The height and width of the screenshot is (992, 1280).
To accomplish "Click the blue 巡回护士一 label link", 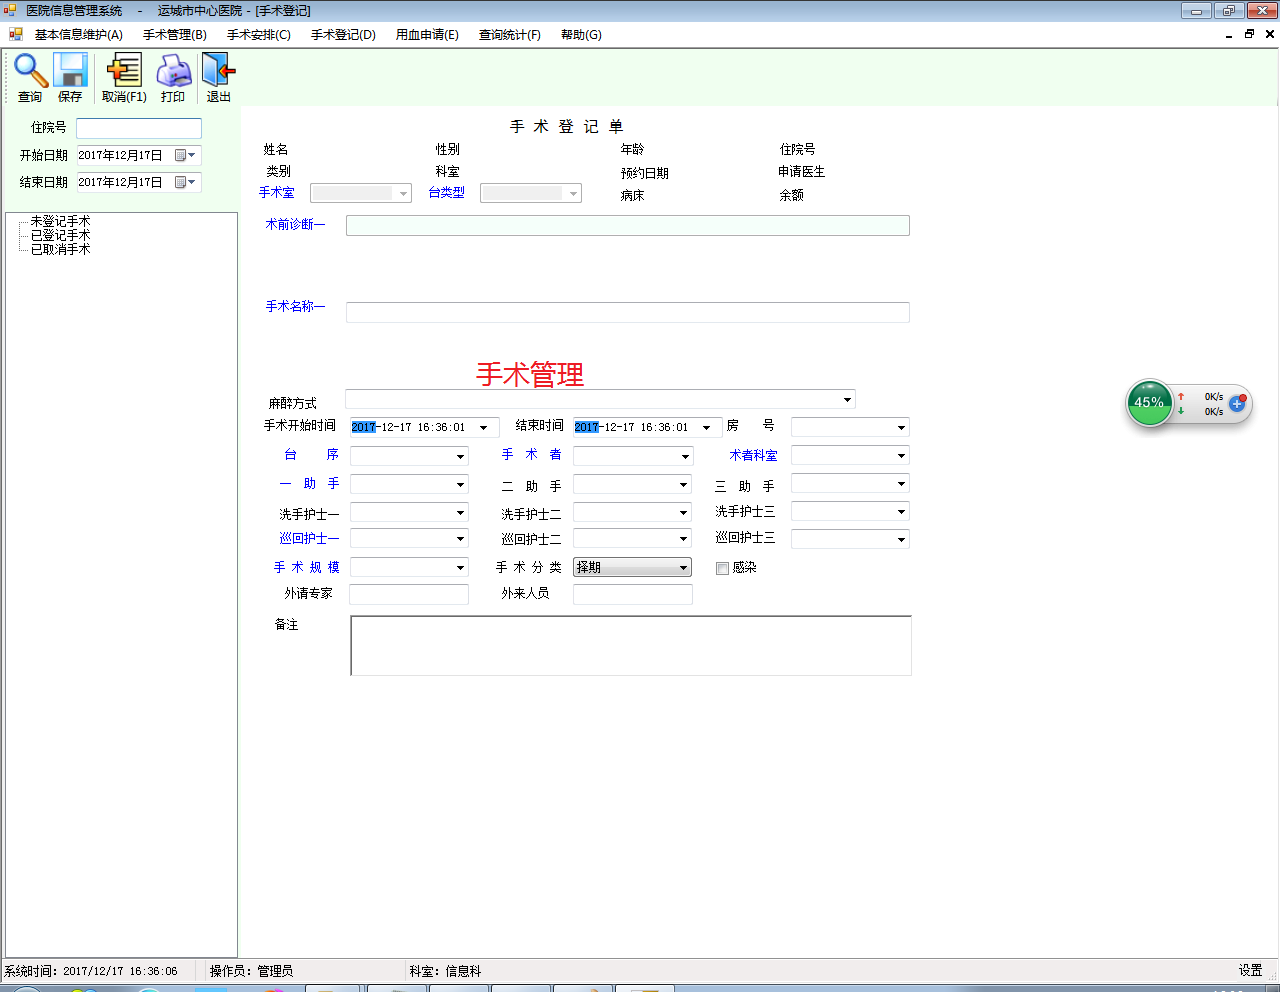I will [x=309, y=538].
